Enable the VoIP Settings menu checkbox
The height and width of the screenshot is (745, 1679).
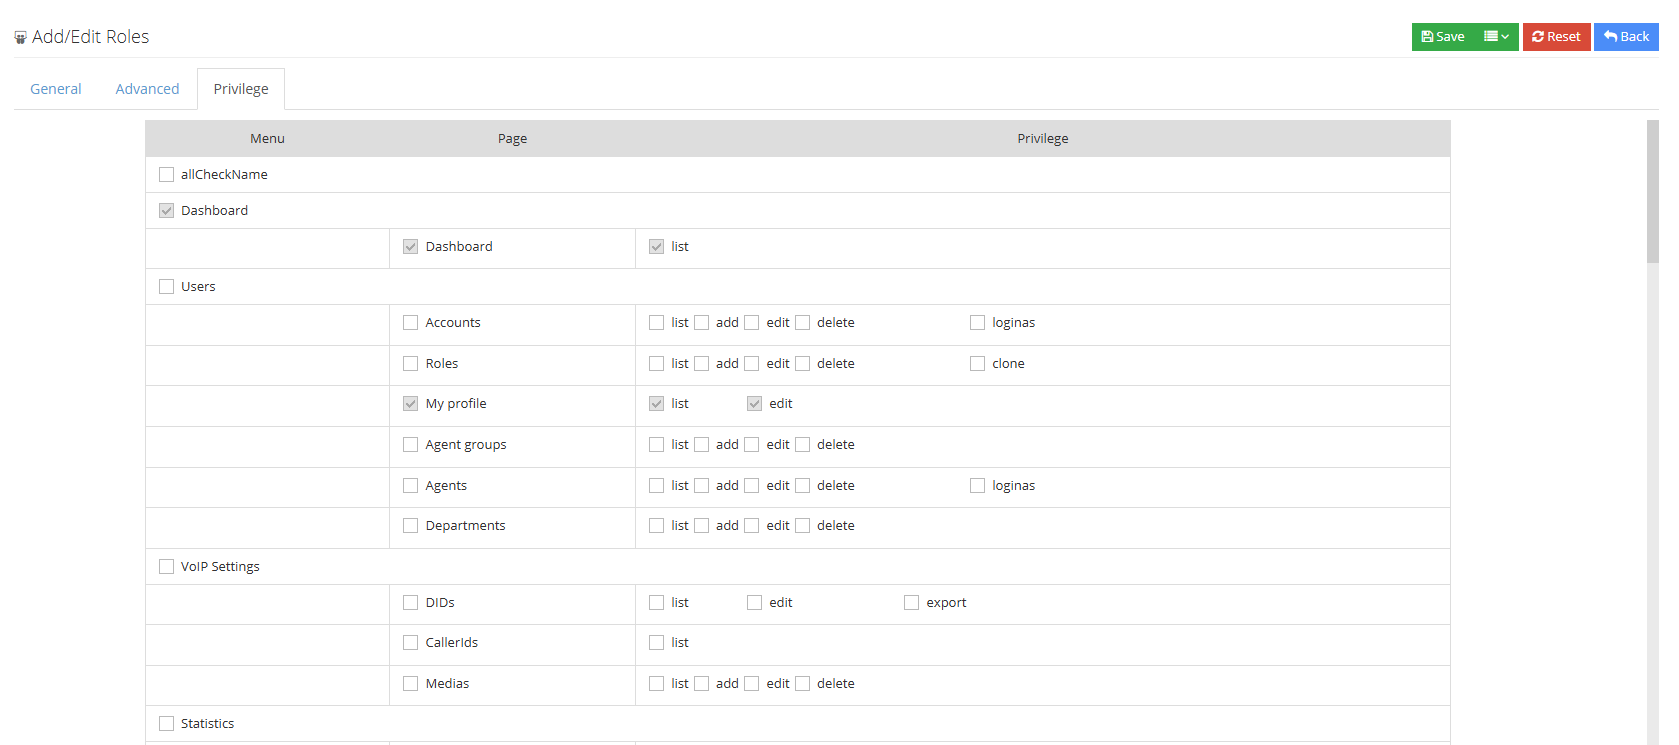166,567
